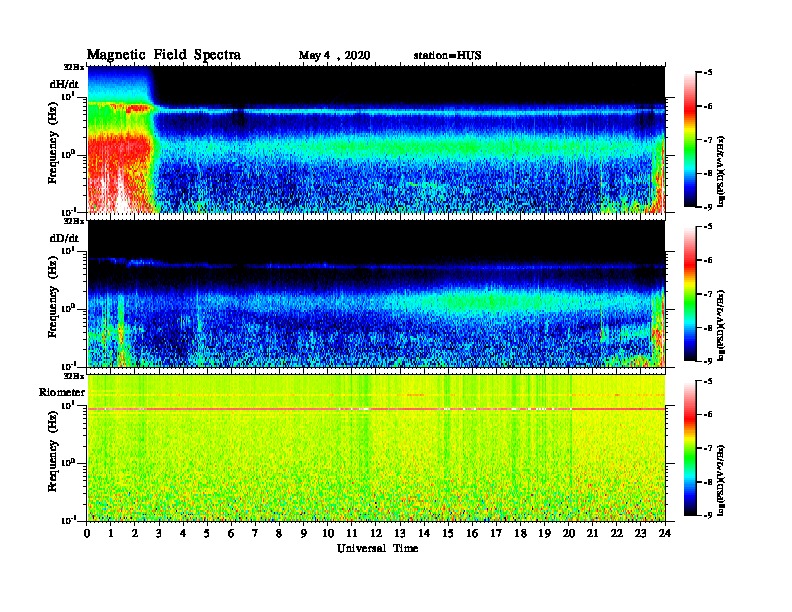
Task: Click the "3" hour tick label
Action: [159, 534]
